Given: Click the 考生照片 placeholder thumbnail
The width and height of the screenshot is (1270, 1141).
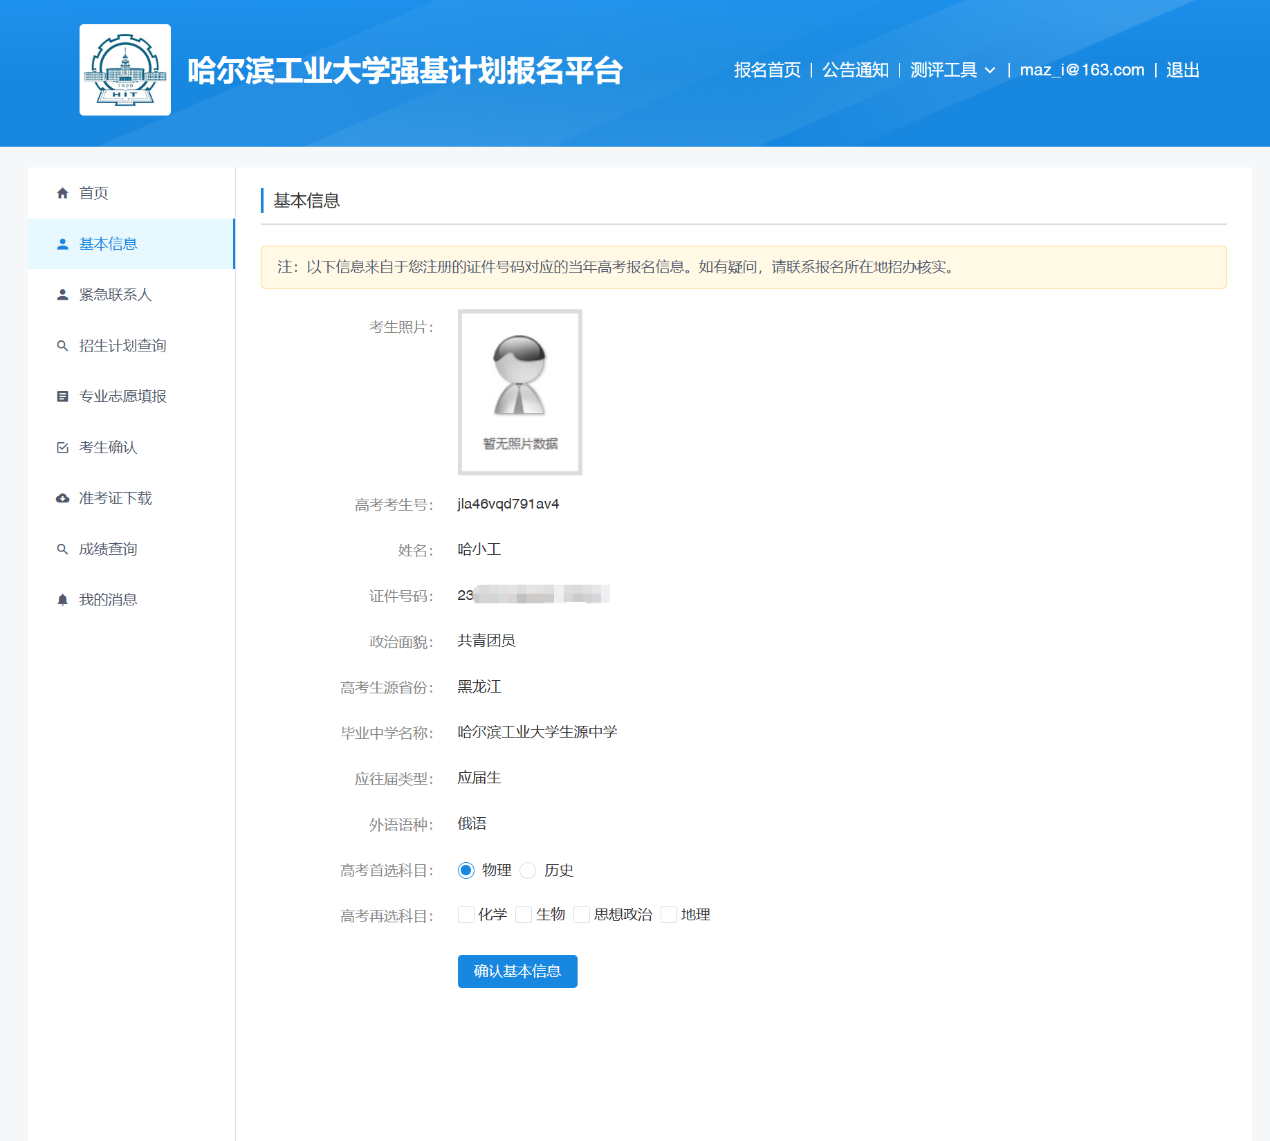Looking at the screenshot, I should (520, 392).
